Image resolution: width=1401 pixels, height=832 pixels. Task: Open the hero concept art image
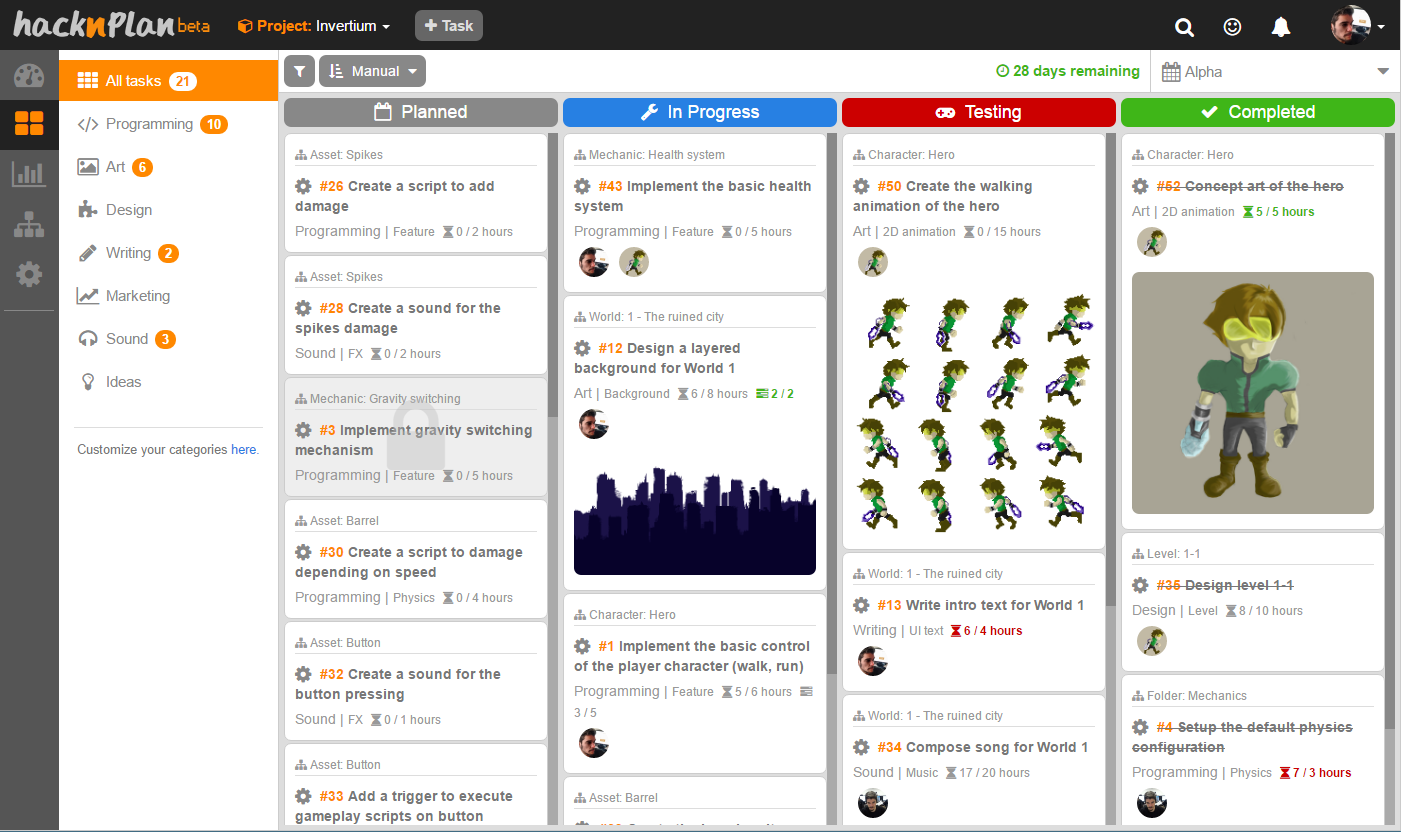click(x=1253, y=393)
